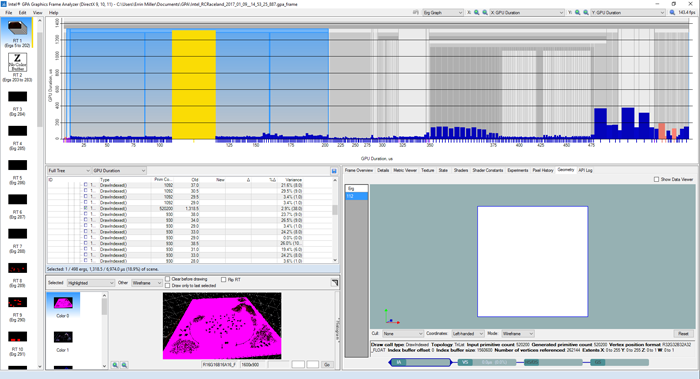Viewport: 700px width, 379px height.
Task: Select the RT 8 render target thumbnail
Action: [17, 268]
